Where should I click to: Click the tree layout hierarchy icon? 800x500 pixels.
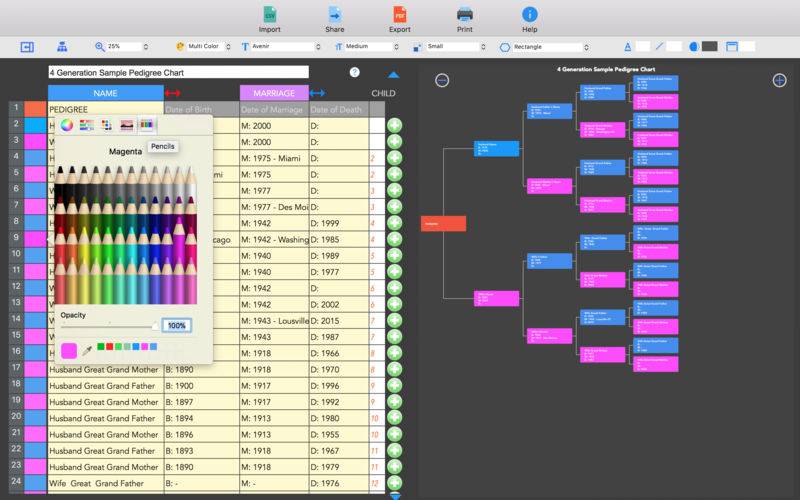pos(62,47)
